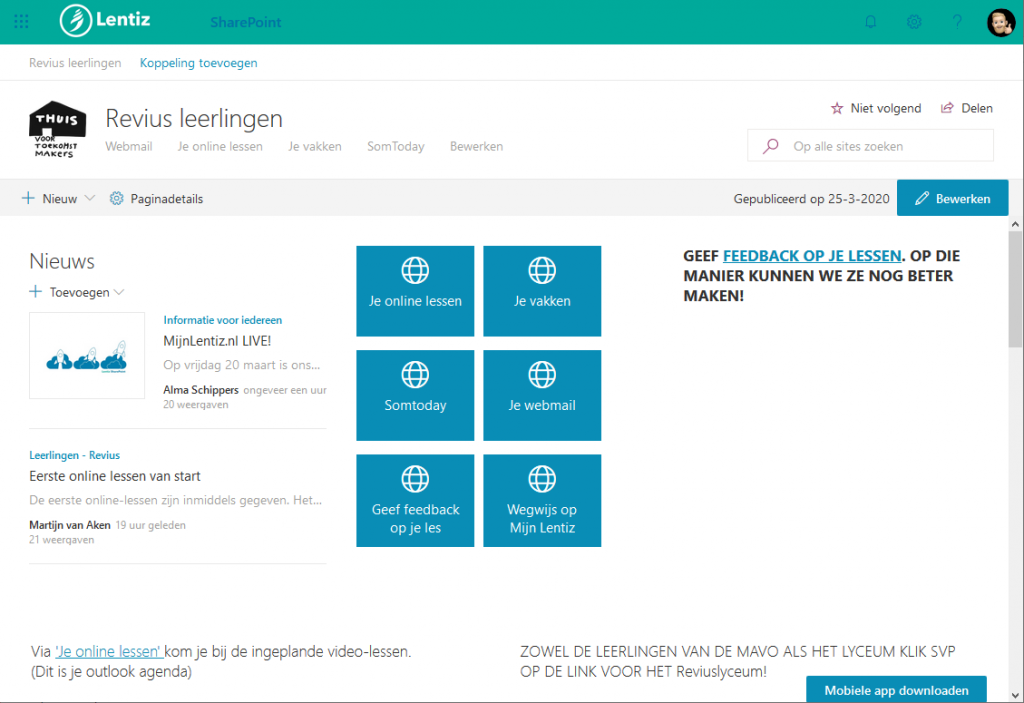
Task: Click the Paginadetails gear icon
Action: click(x=116, y=198)
